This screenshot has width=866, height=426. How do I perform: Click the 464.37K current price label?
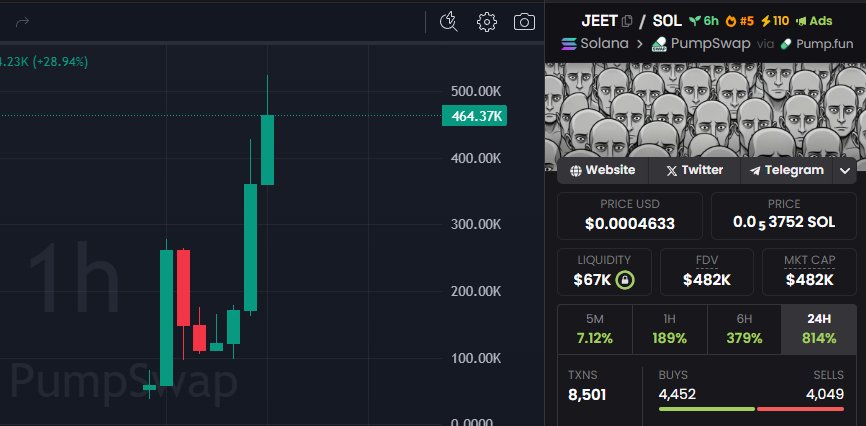point(477,117)
